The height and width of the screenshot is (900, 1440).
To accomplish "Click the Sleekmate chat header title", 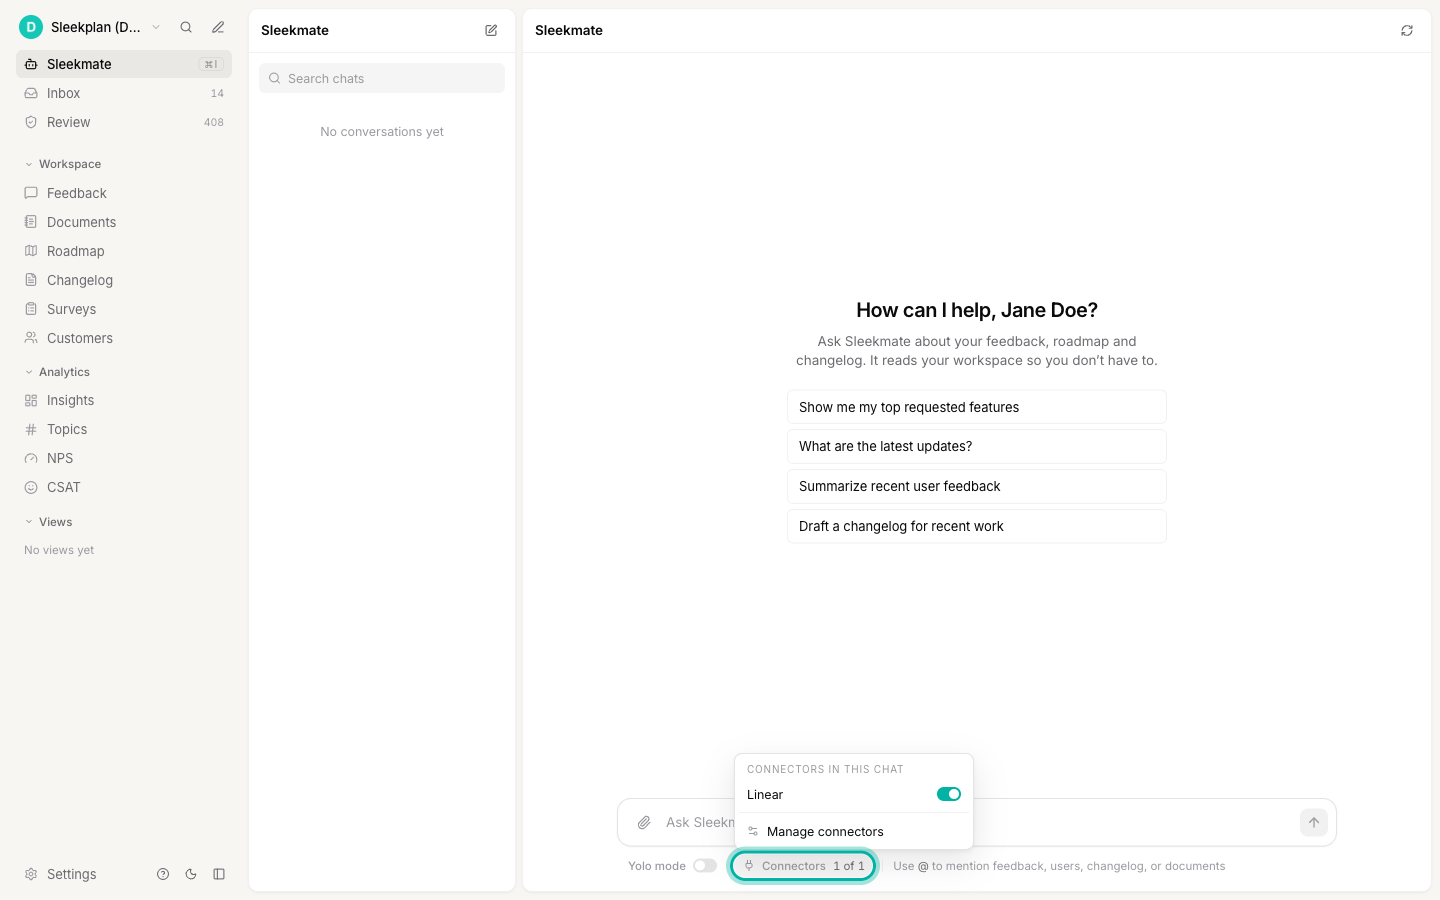I will pos(569,30).
